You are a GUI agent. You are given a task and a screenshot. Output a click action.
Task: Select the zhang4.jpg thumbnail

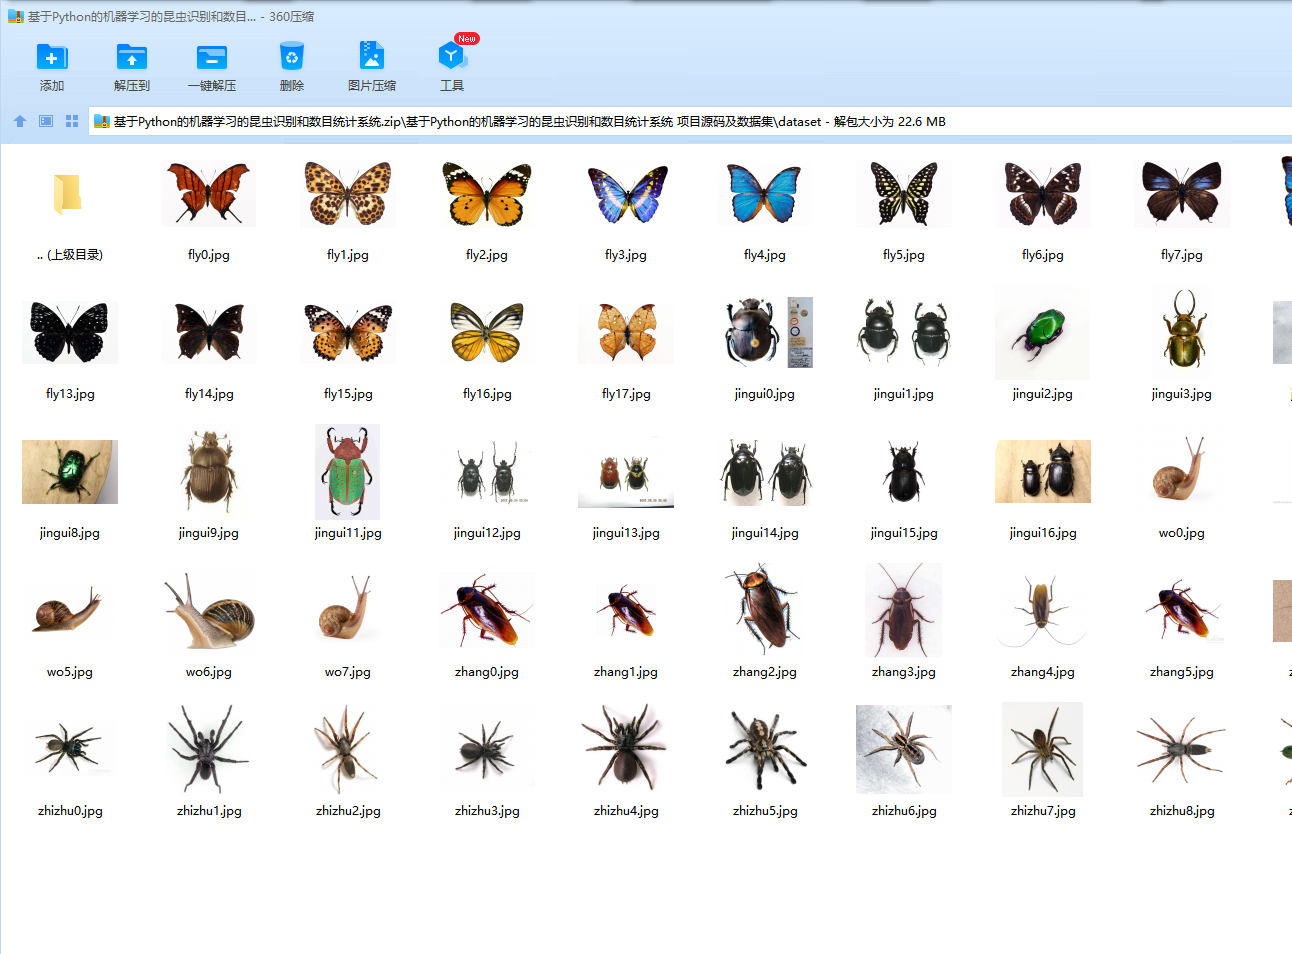point(1043,610)
